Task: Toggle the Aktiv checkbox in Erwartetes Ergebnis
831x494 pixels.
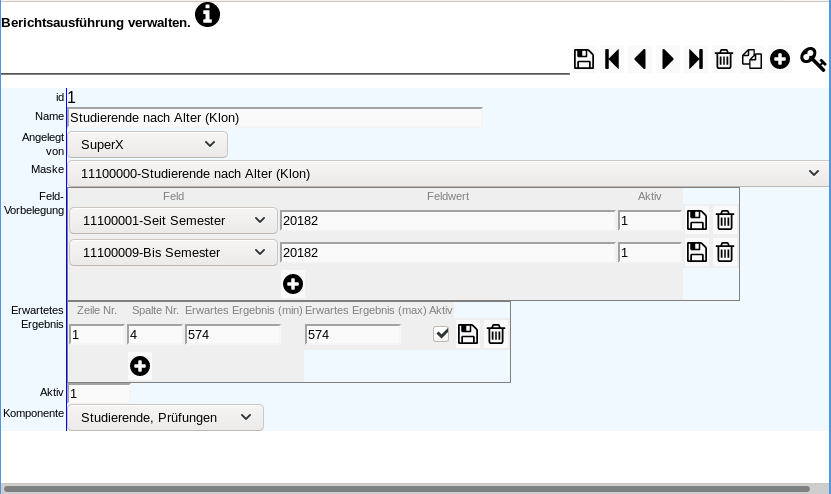Action: tap(441, 334)
